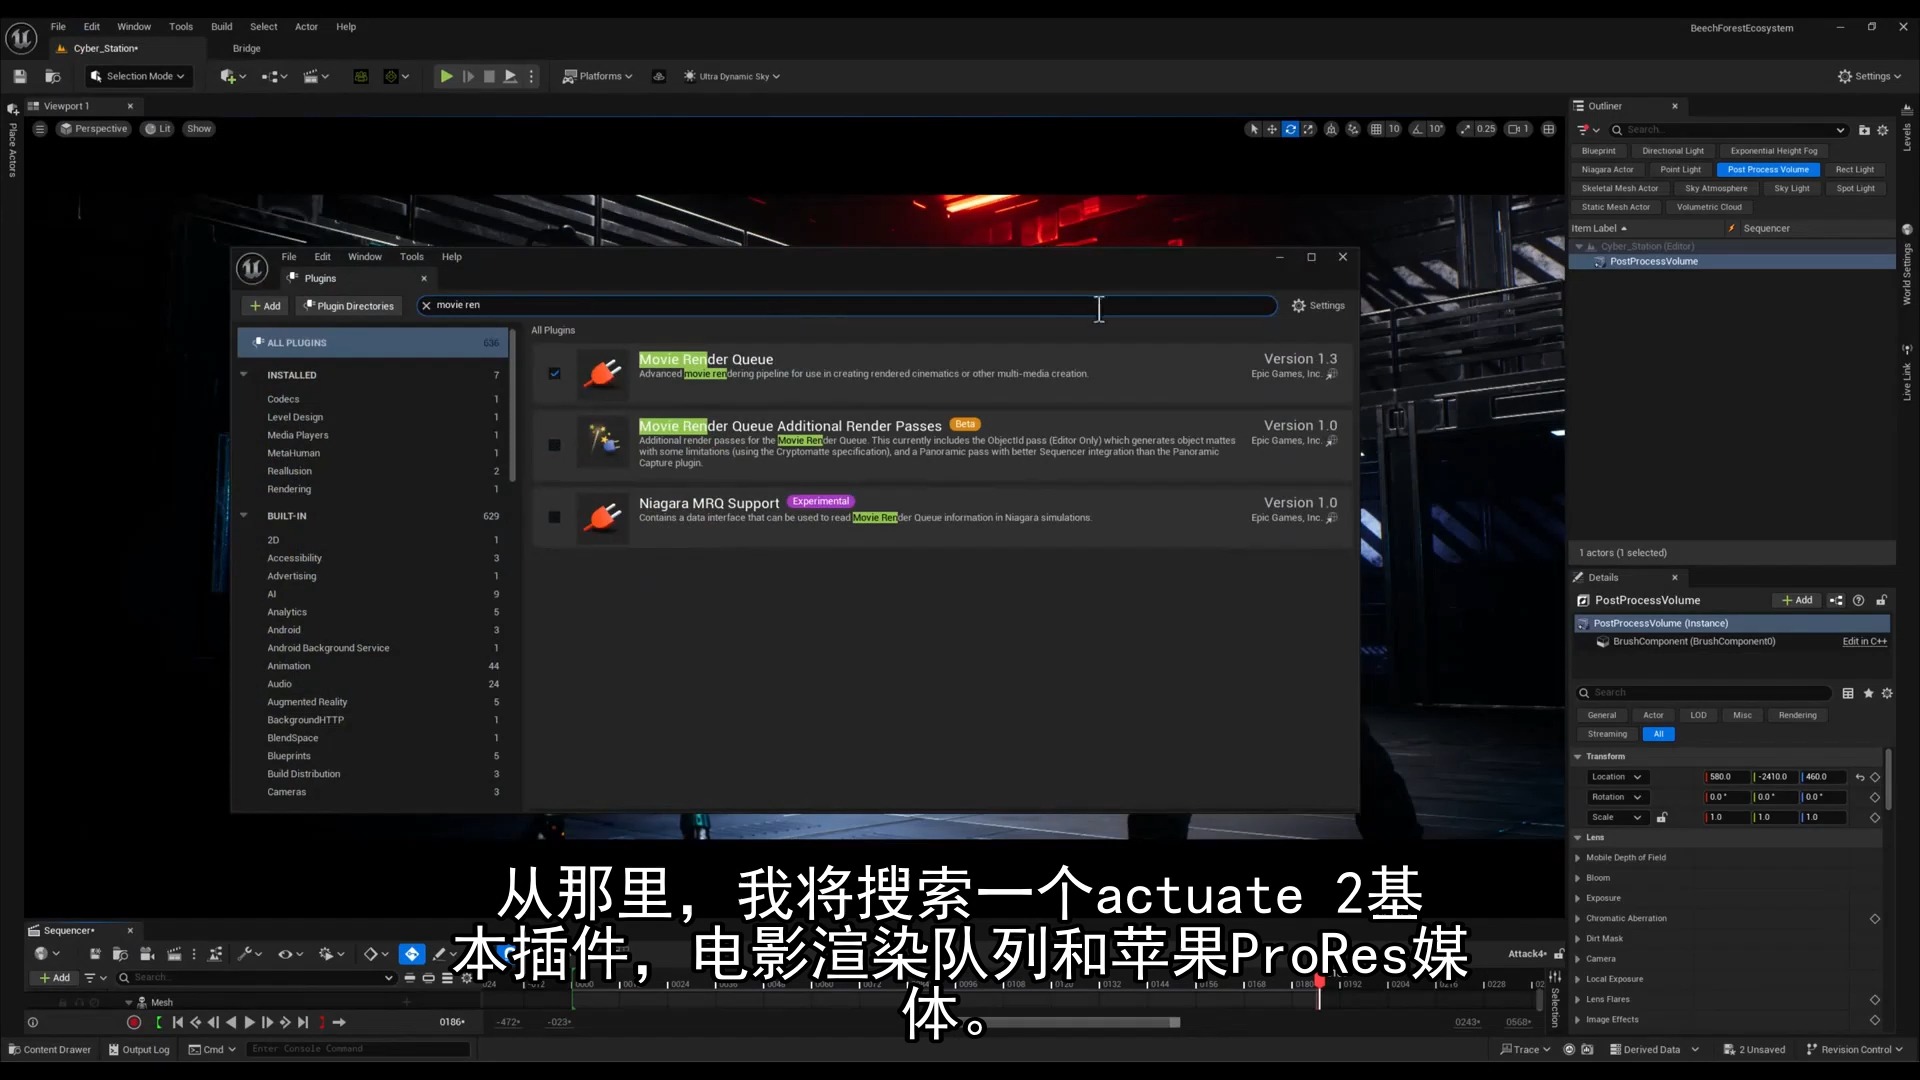Click the Stop simulation button

tap(489, 76)
